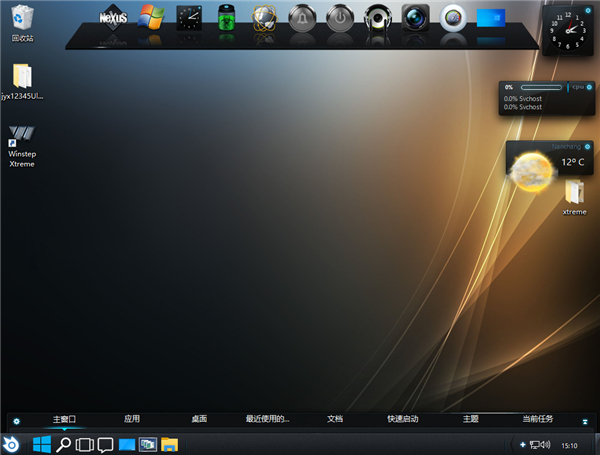Select the 快速启动 tab
This screenshot has height=455, width=600.
click(402, 419)
